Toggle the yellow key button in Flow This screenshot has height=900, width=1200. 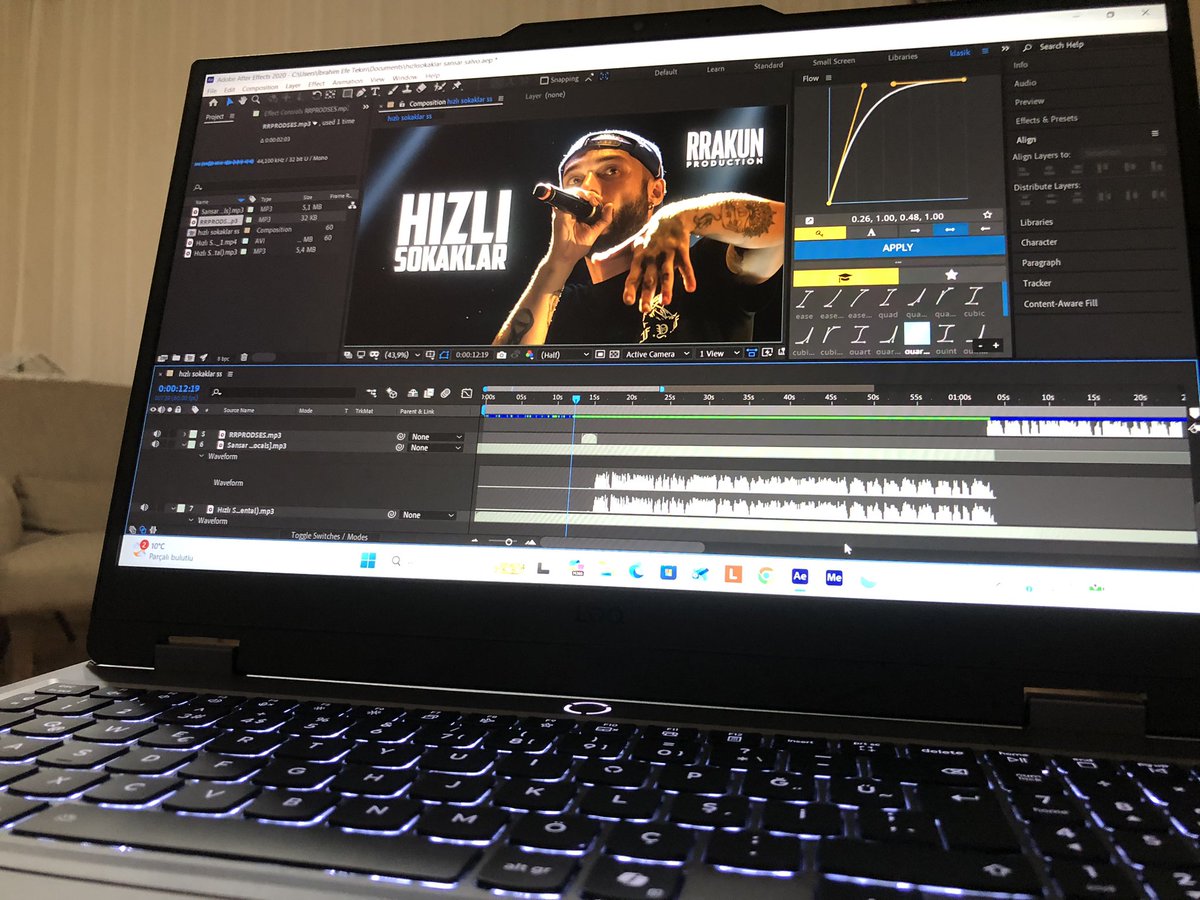point(819,233)
